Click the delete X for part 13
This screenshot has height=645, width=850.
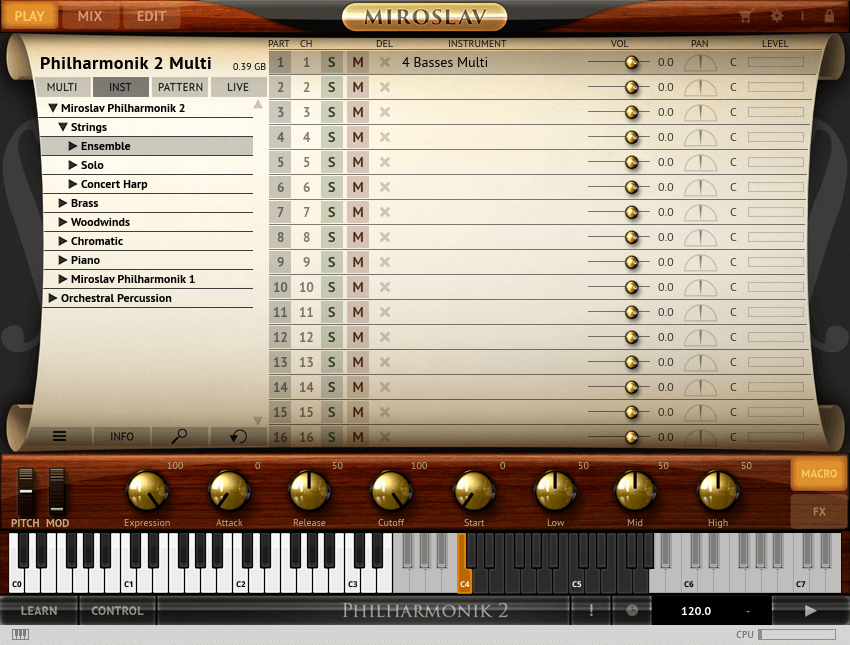click(x=385, y=362)
